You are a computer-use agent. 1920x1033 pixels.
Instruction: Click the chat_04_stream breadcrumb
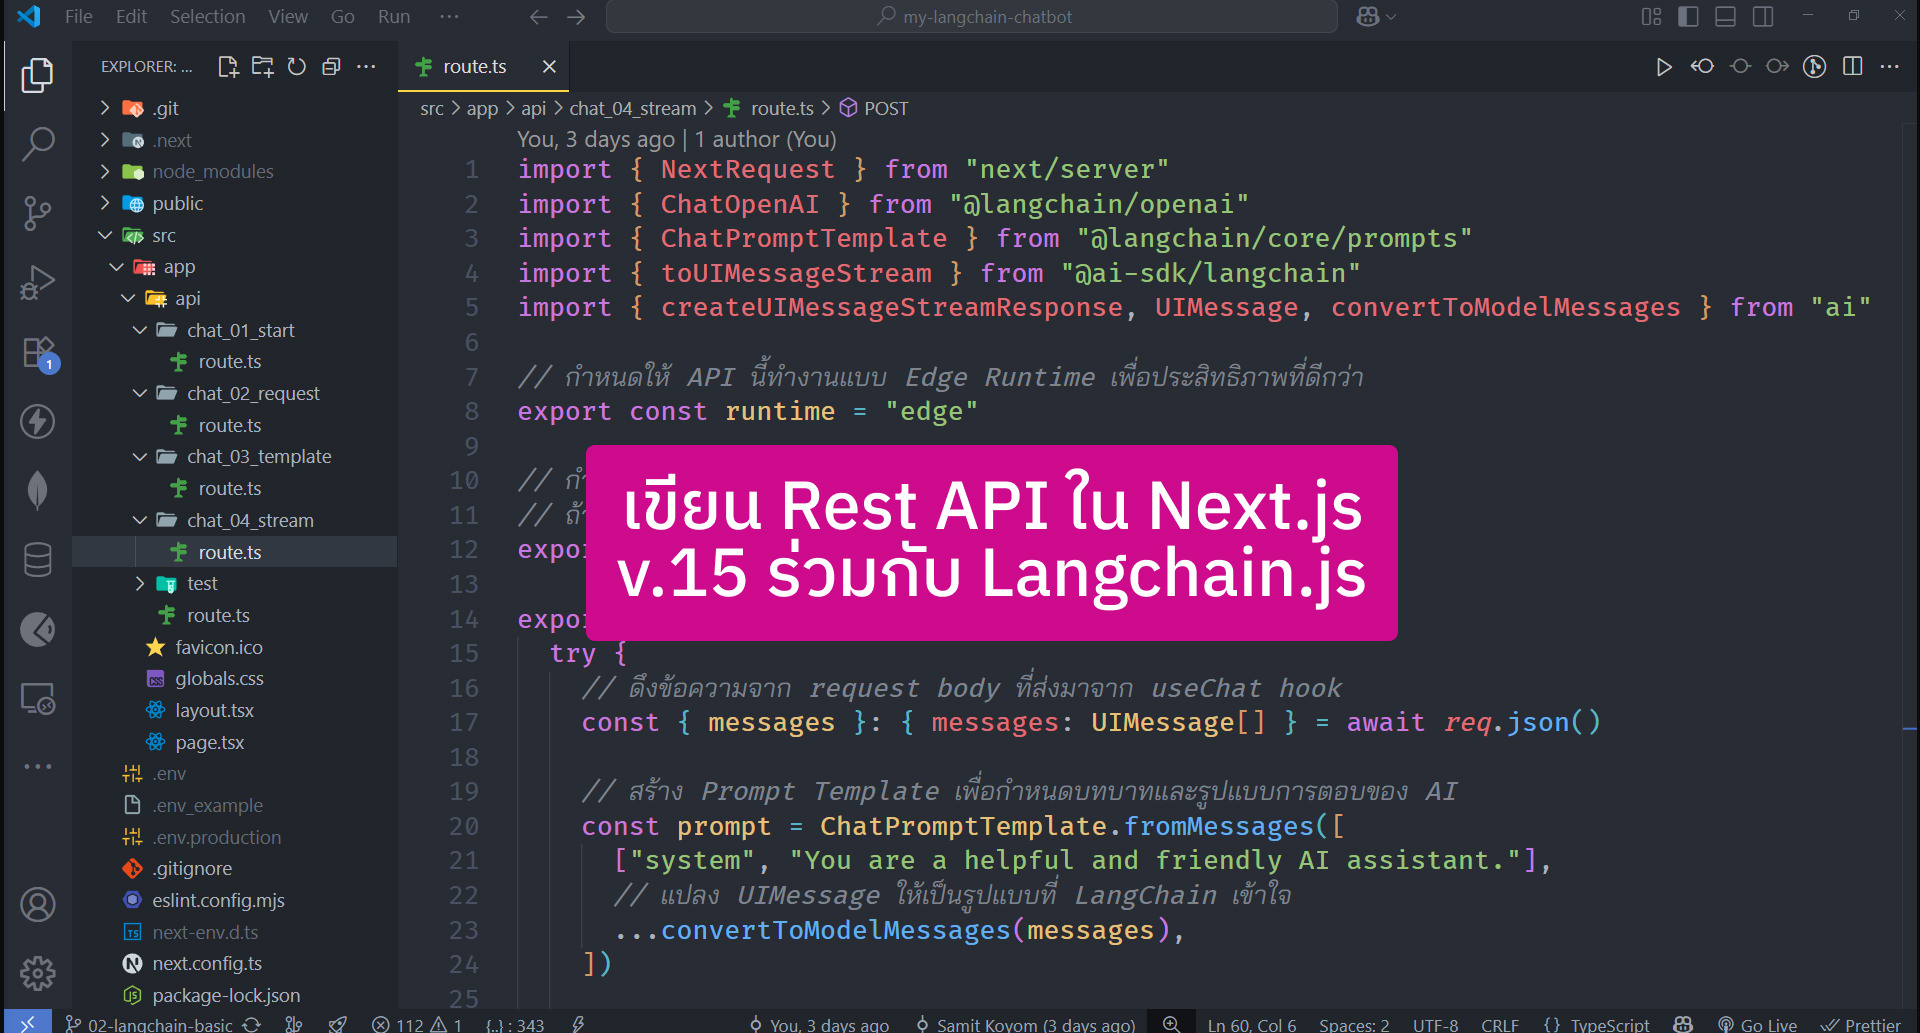point(633,109)
